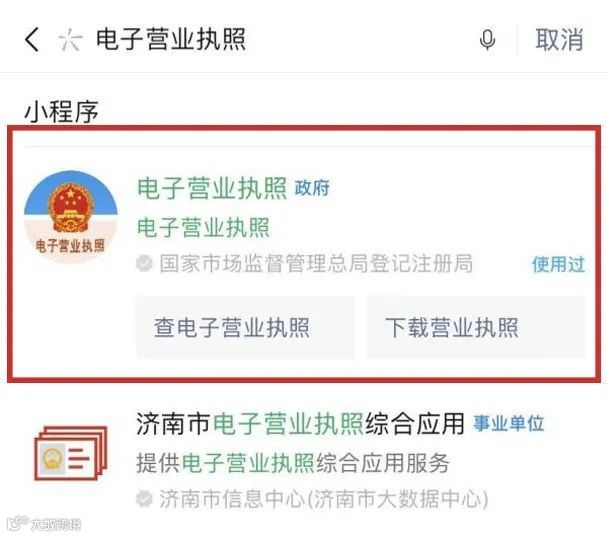Tap the watermark logo at bottom-left corner
The width and height of the screenshot is (607, 537).
point(43,524)
